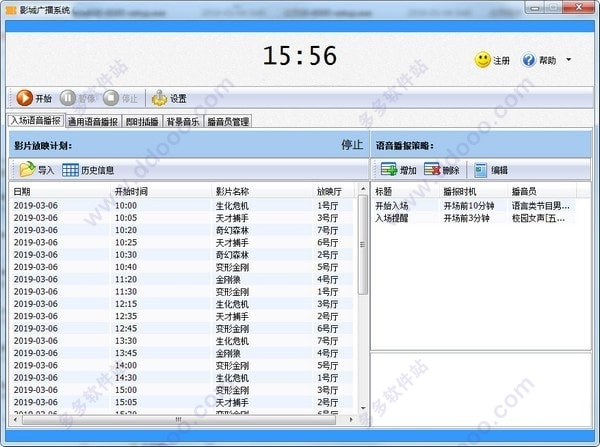Expand the dropdown arrow next to 帮助
Screen dimensions: 600x447
click(x=569, y=60)
